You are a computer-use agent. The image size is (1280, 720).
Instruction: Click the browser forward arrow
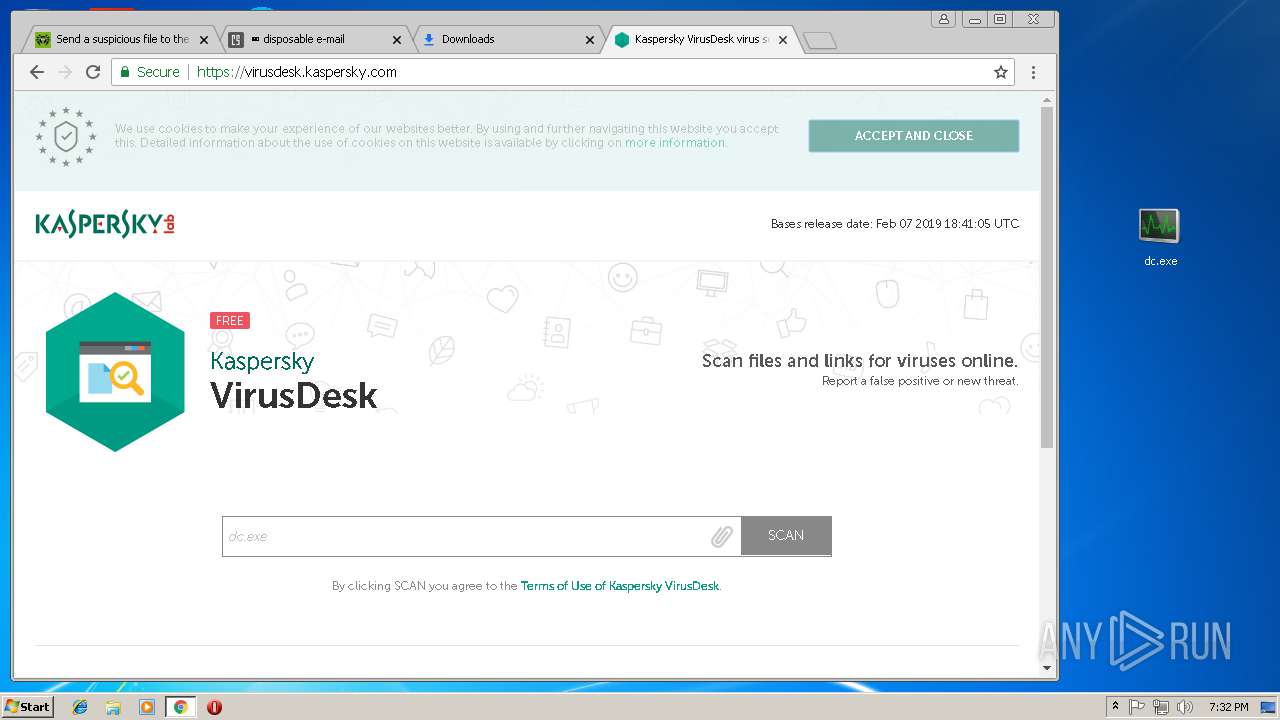pyautogui.click(x=65, y=72)
